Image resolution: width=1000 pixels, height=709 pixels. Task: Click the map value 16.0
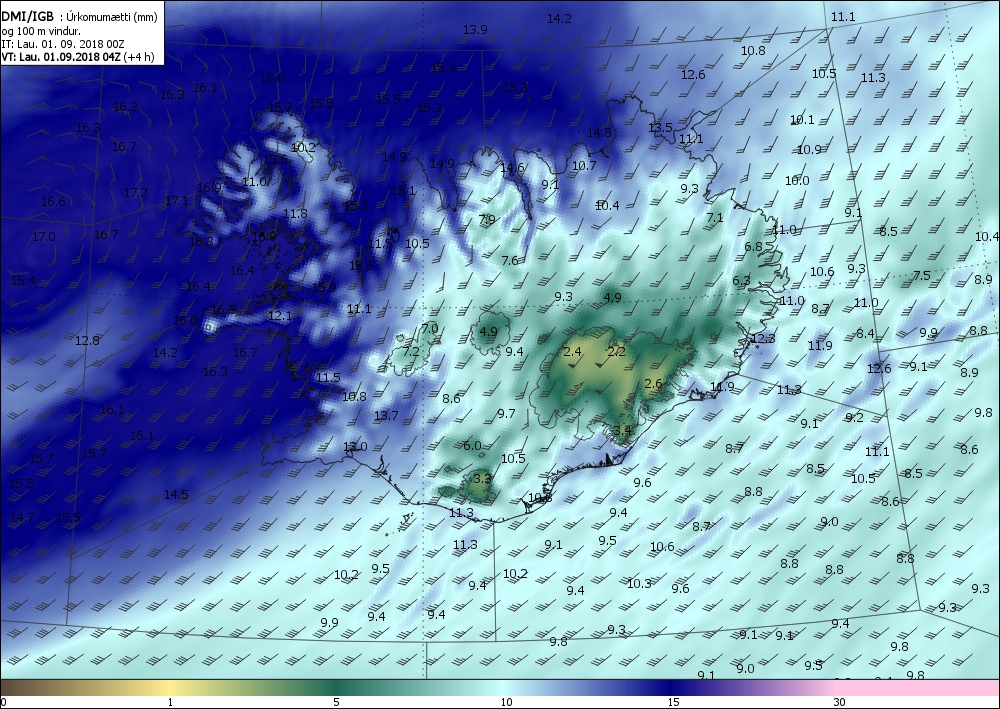[185, 321]
